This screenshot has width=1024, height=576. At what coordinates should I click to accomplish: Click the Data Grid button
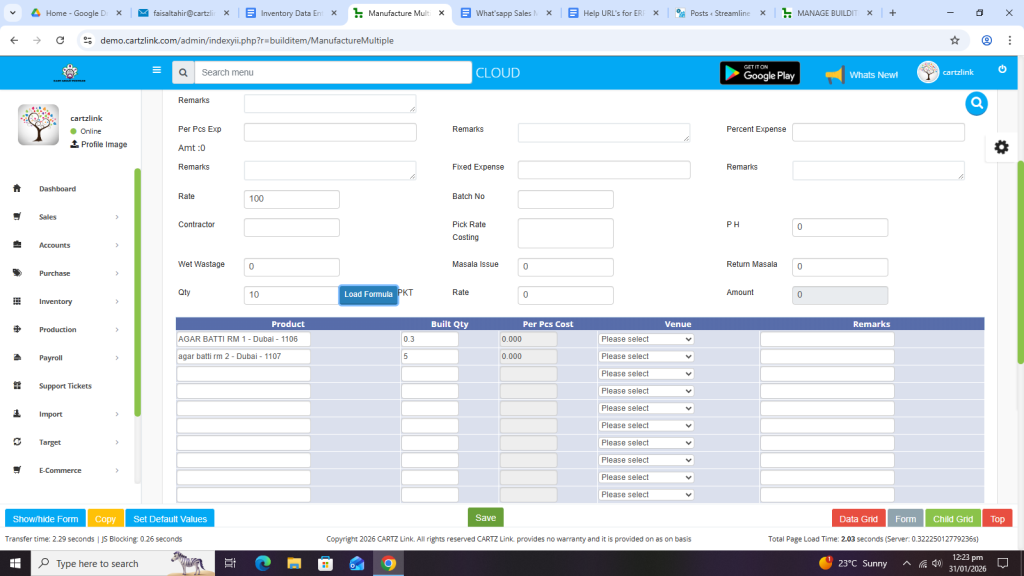click(858, 519)
